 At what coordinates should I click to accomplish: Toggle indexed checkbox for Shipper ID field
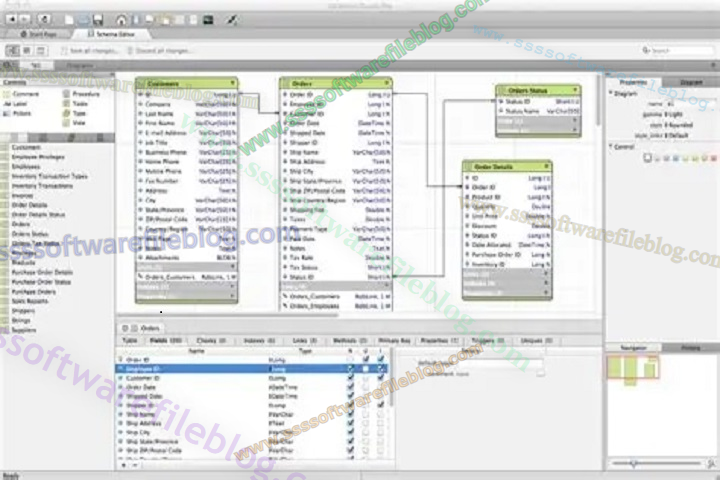tap(381, 405)
